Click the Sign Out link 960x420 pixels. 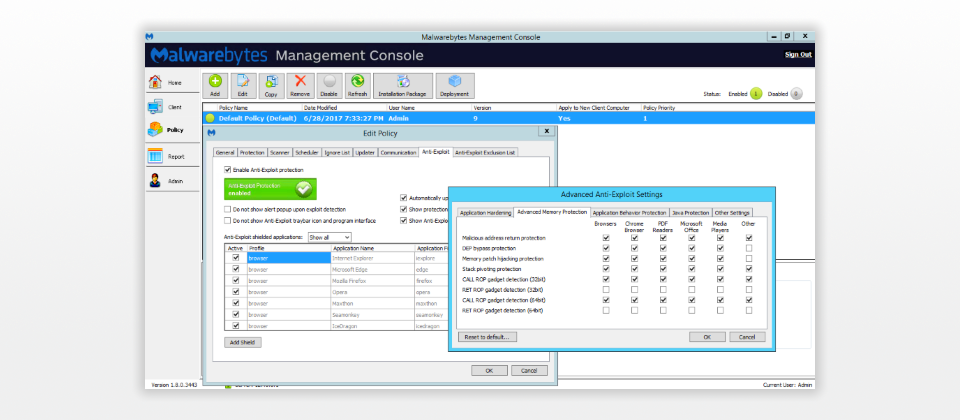798,54
